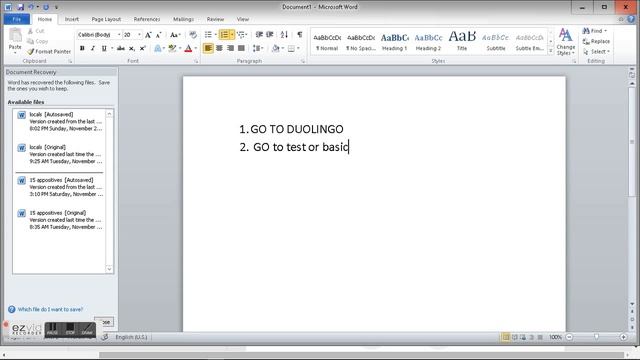
Task: Decrease the paragraph indent
Action: [259, 35]
